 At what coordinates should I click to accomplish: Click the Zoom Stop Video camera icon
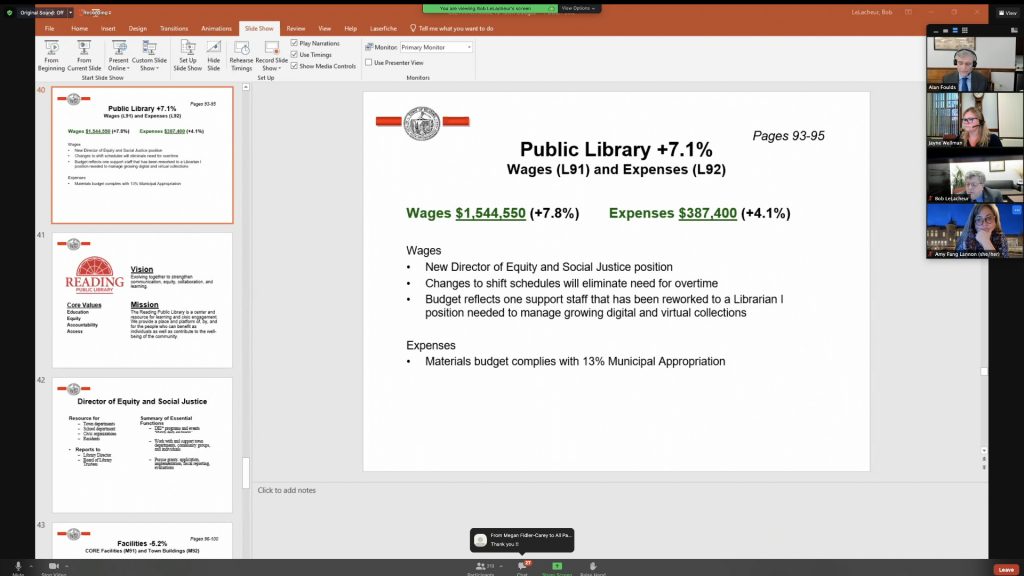click(x=54, y=566)
